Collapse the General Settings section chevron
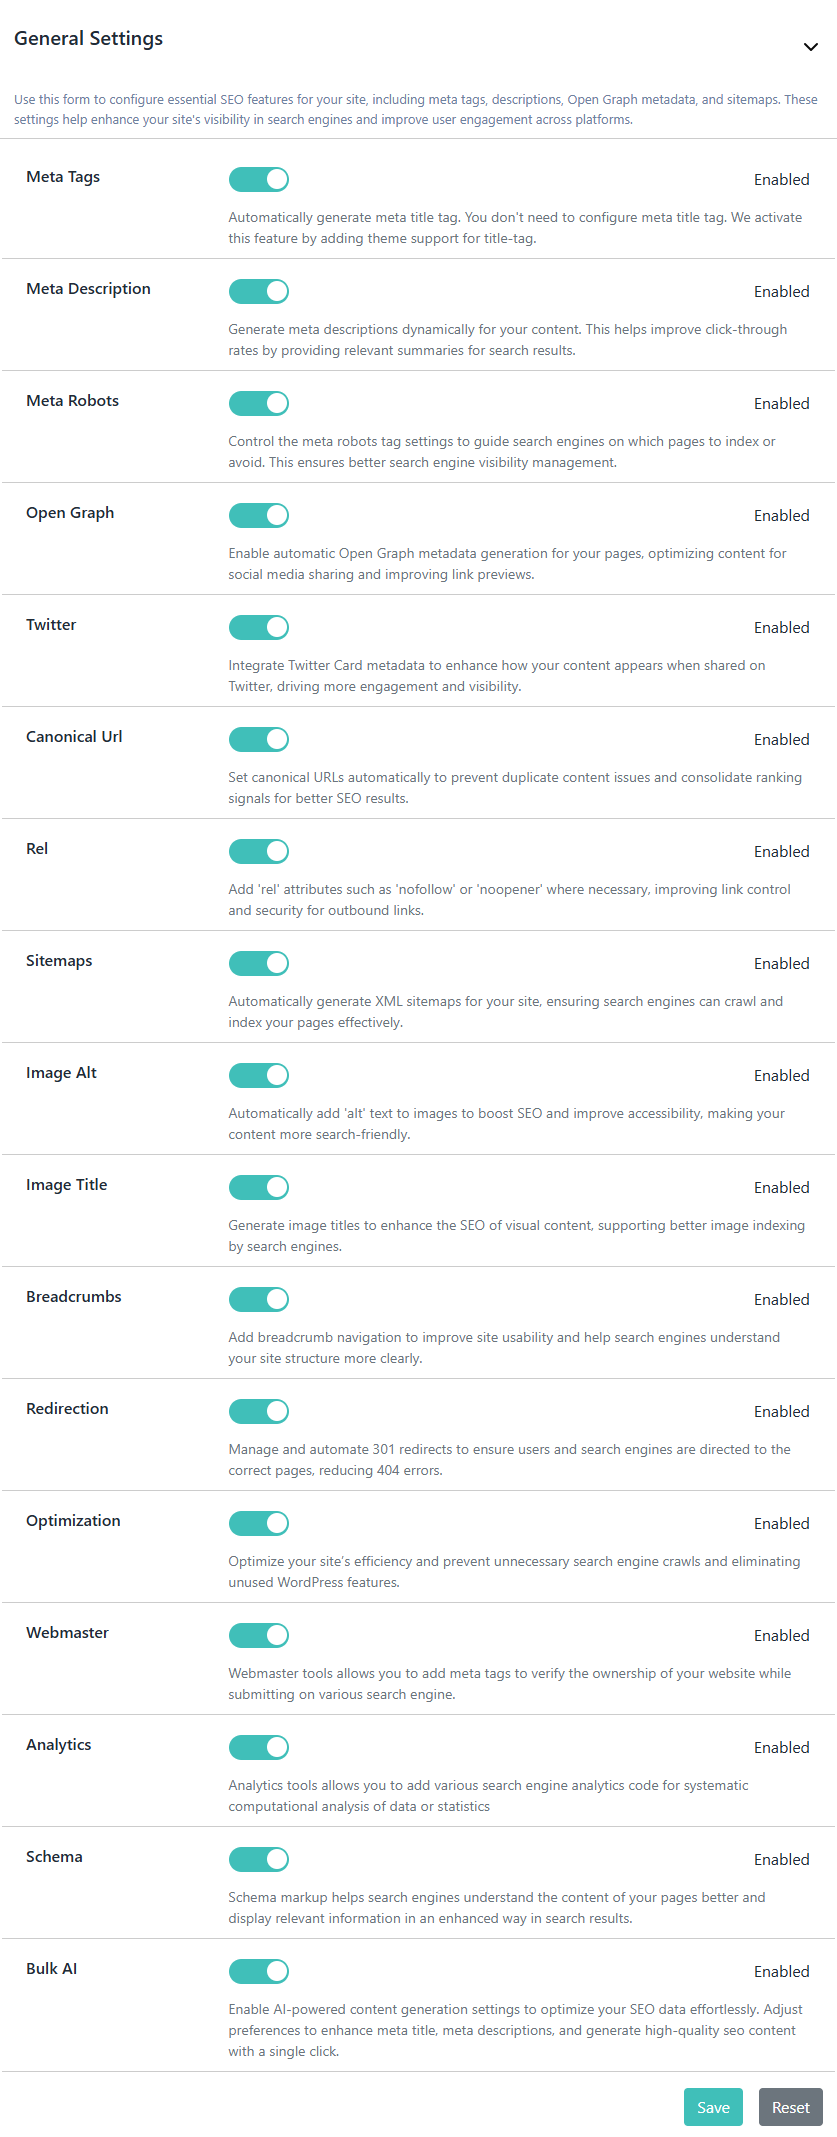The image size is (837, 2137). tap(811, 47)
